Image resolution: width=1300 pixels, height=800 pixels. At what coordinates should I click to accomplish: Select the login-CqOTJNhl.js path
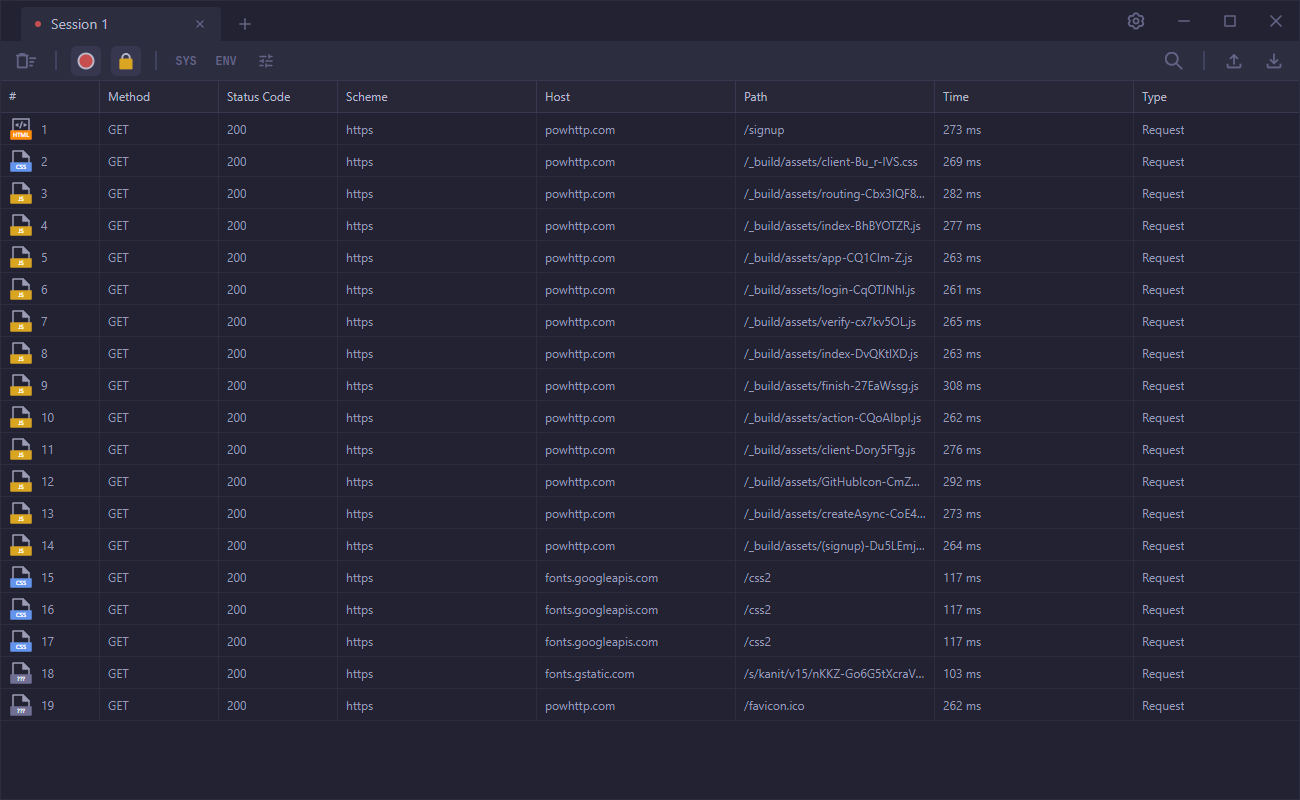click(830, 290)
